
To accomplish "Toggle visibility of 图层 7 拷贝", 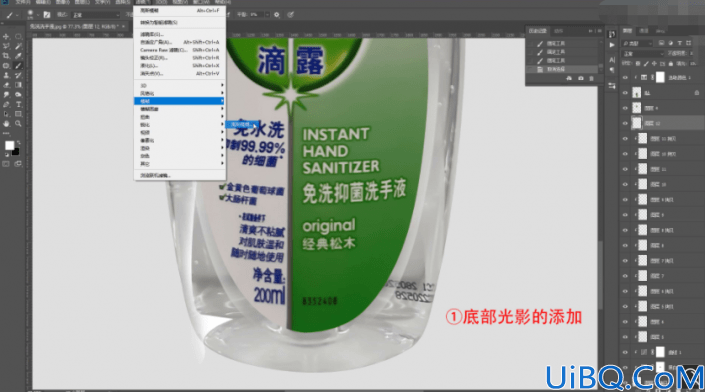I will click(625, 261).
